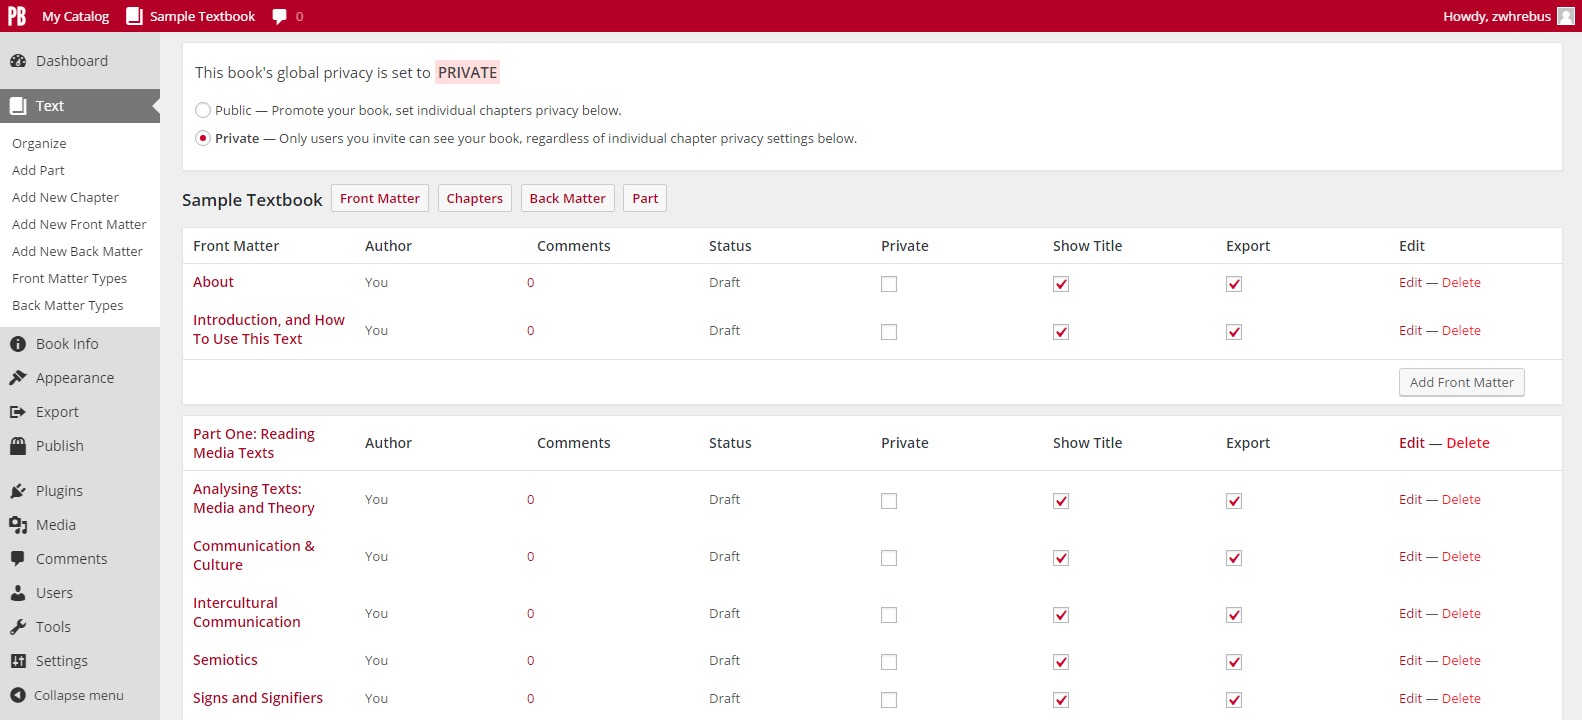The width and height of the screenshot is (1582, 720).
Task: Open Semiotics chapter link
Action: (x=225, y=660)
